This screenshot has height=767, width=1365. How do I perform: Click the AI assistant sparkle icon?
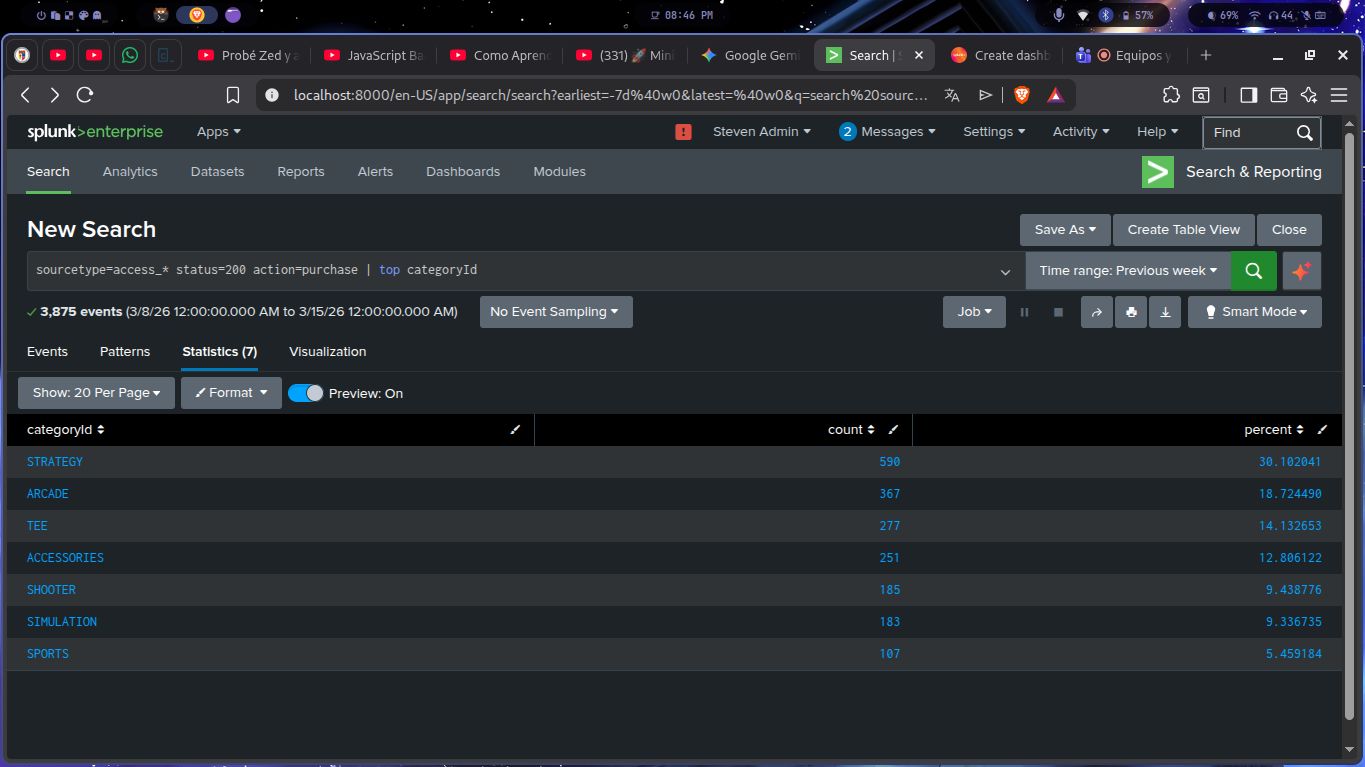pos(1301,271)
